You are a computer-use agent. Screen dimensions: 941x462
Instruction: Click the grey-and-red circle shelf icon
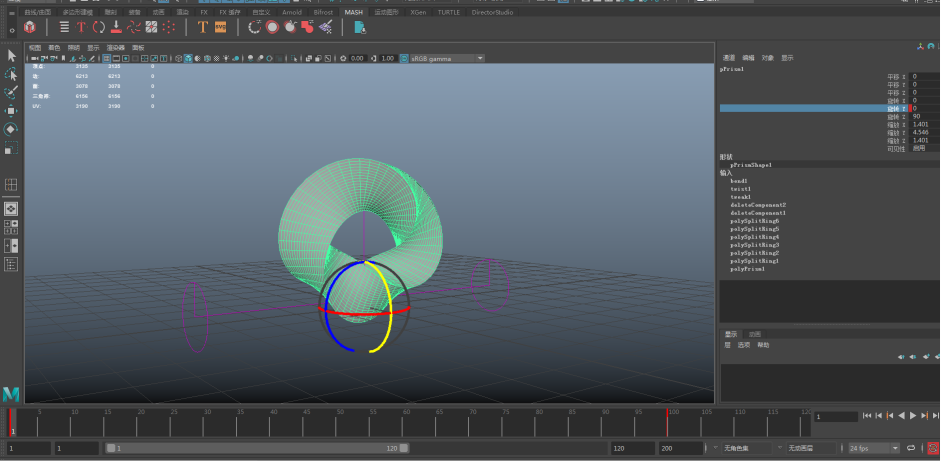pos(272,27)
